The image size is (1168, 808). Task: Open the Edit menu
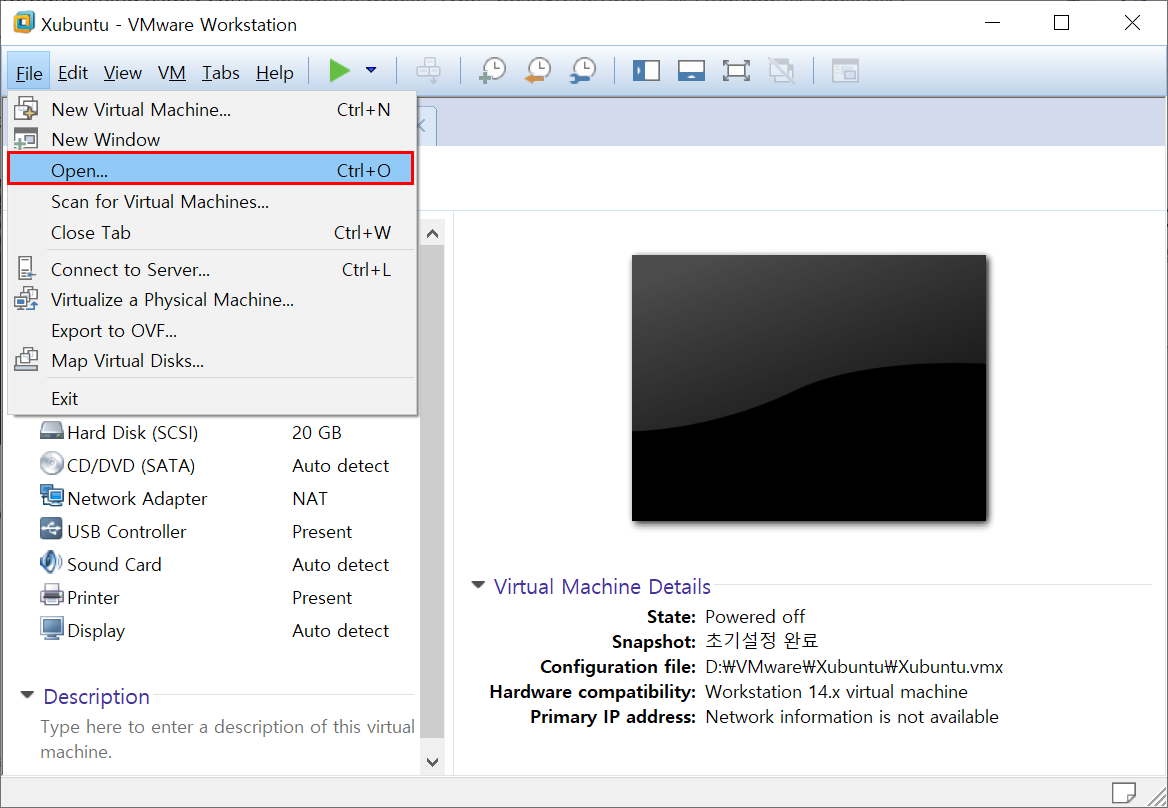click(x=73, y=73)
